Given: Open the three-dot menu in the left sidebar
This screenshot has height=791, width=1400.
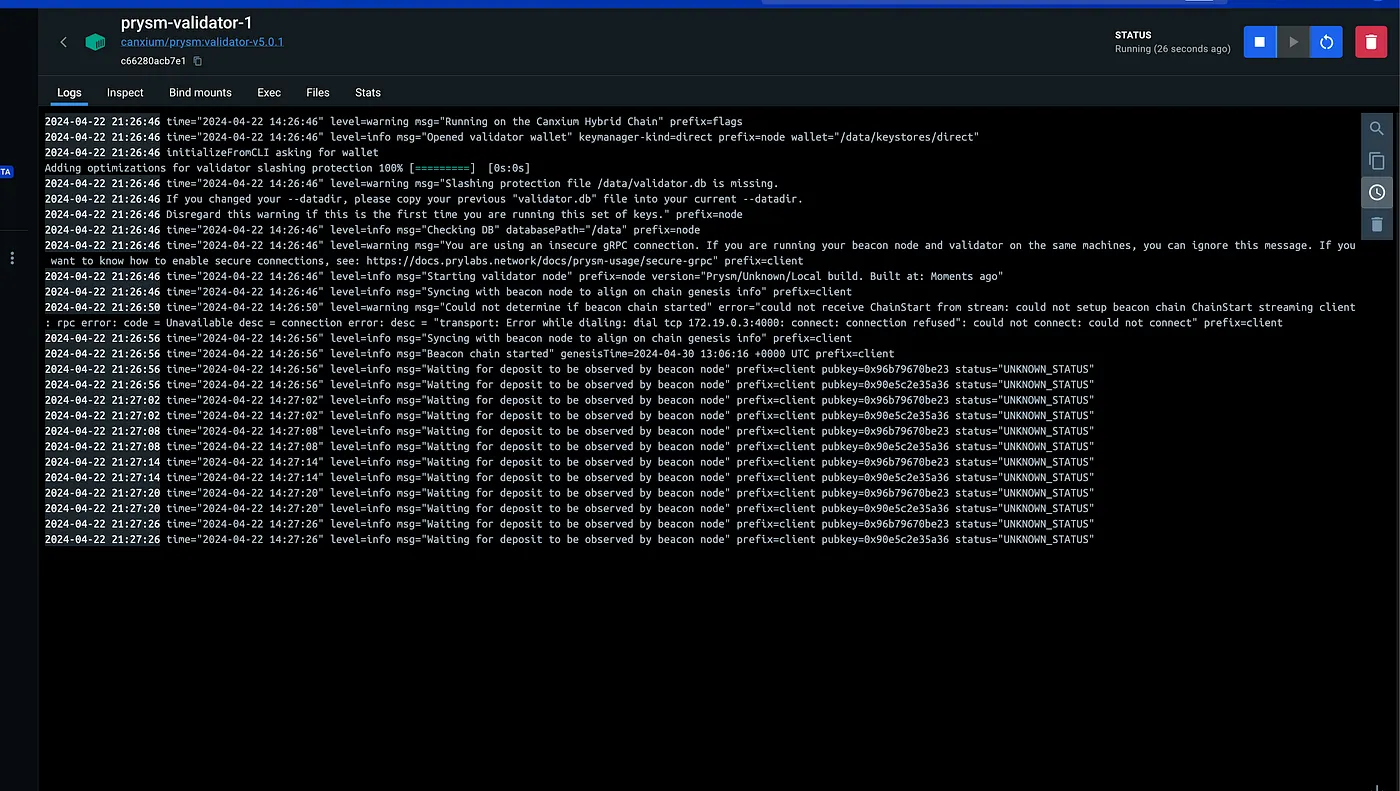Looking at the screenshot, I should [12, 258].
